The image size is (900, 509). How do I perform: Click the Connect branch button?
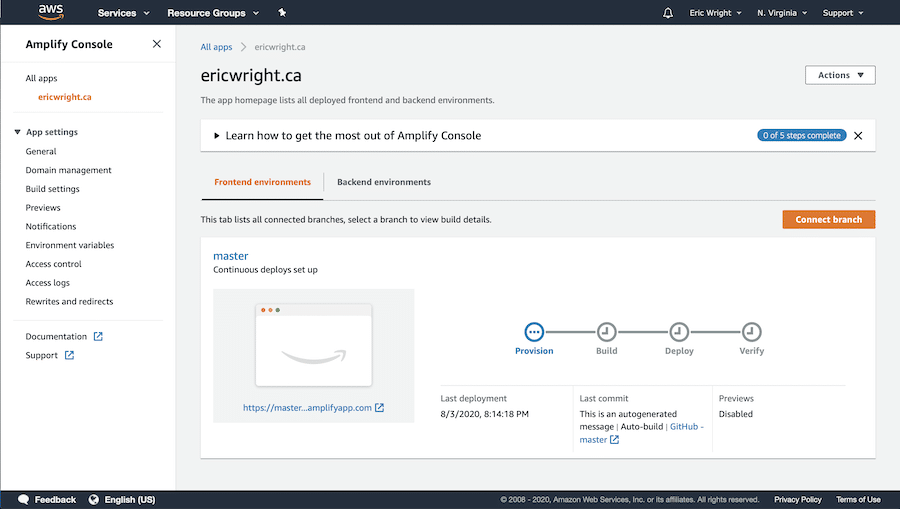point(828,219)
